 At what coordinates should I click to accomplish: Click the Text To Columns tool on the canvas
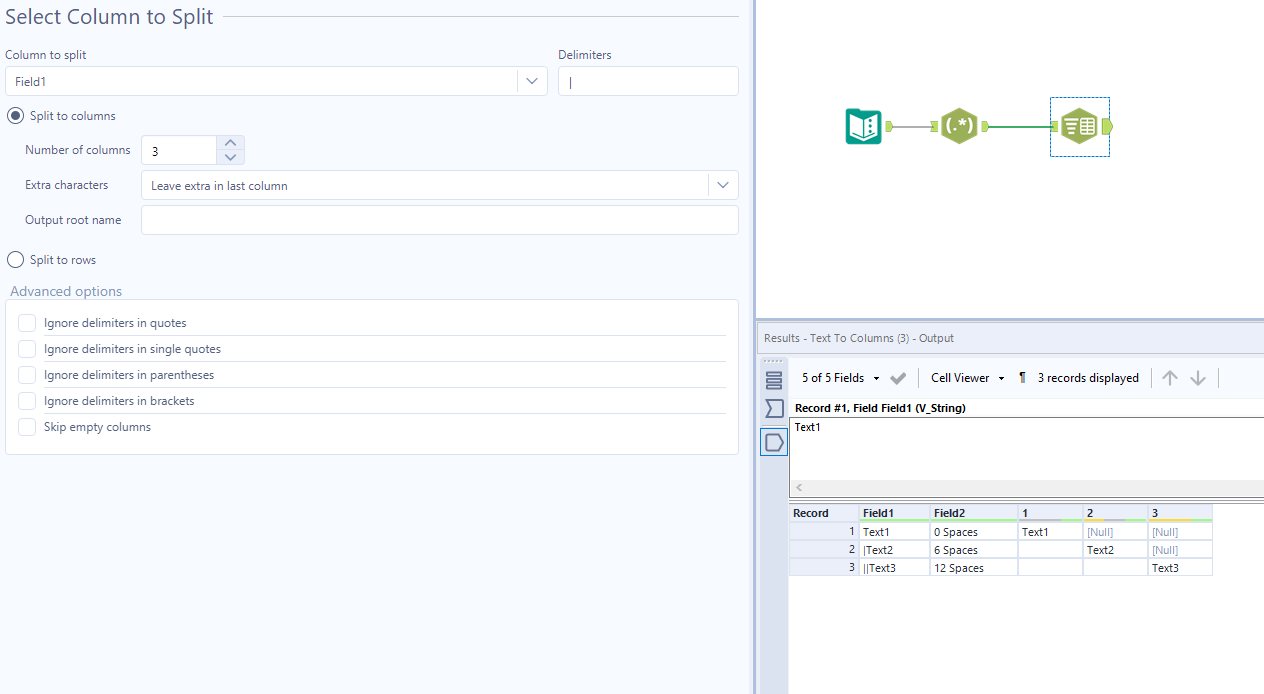click(x=1080, y=127)
